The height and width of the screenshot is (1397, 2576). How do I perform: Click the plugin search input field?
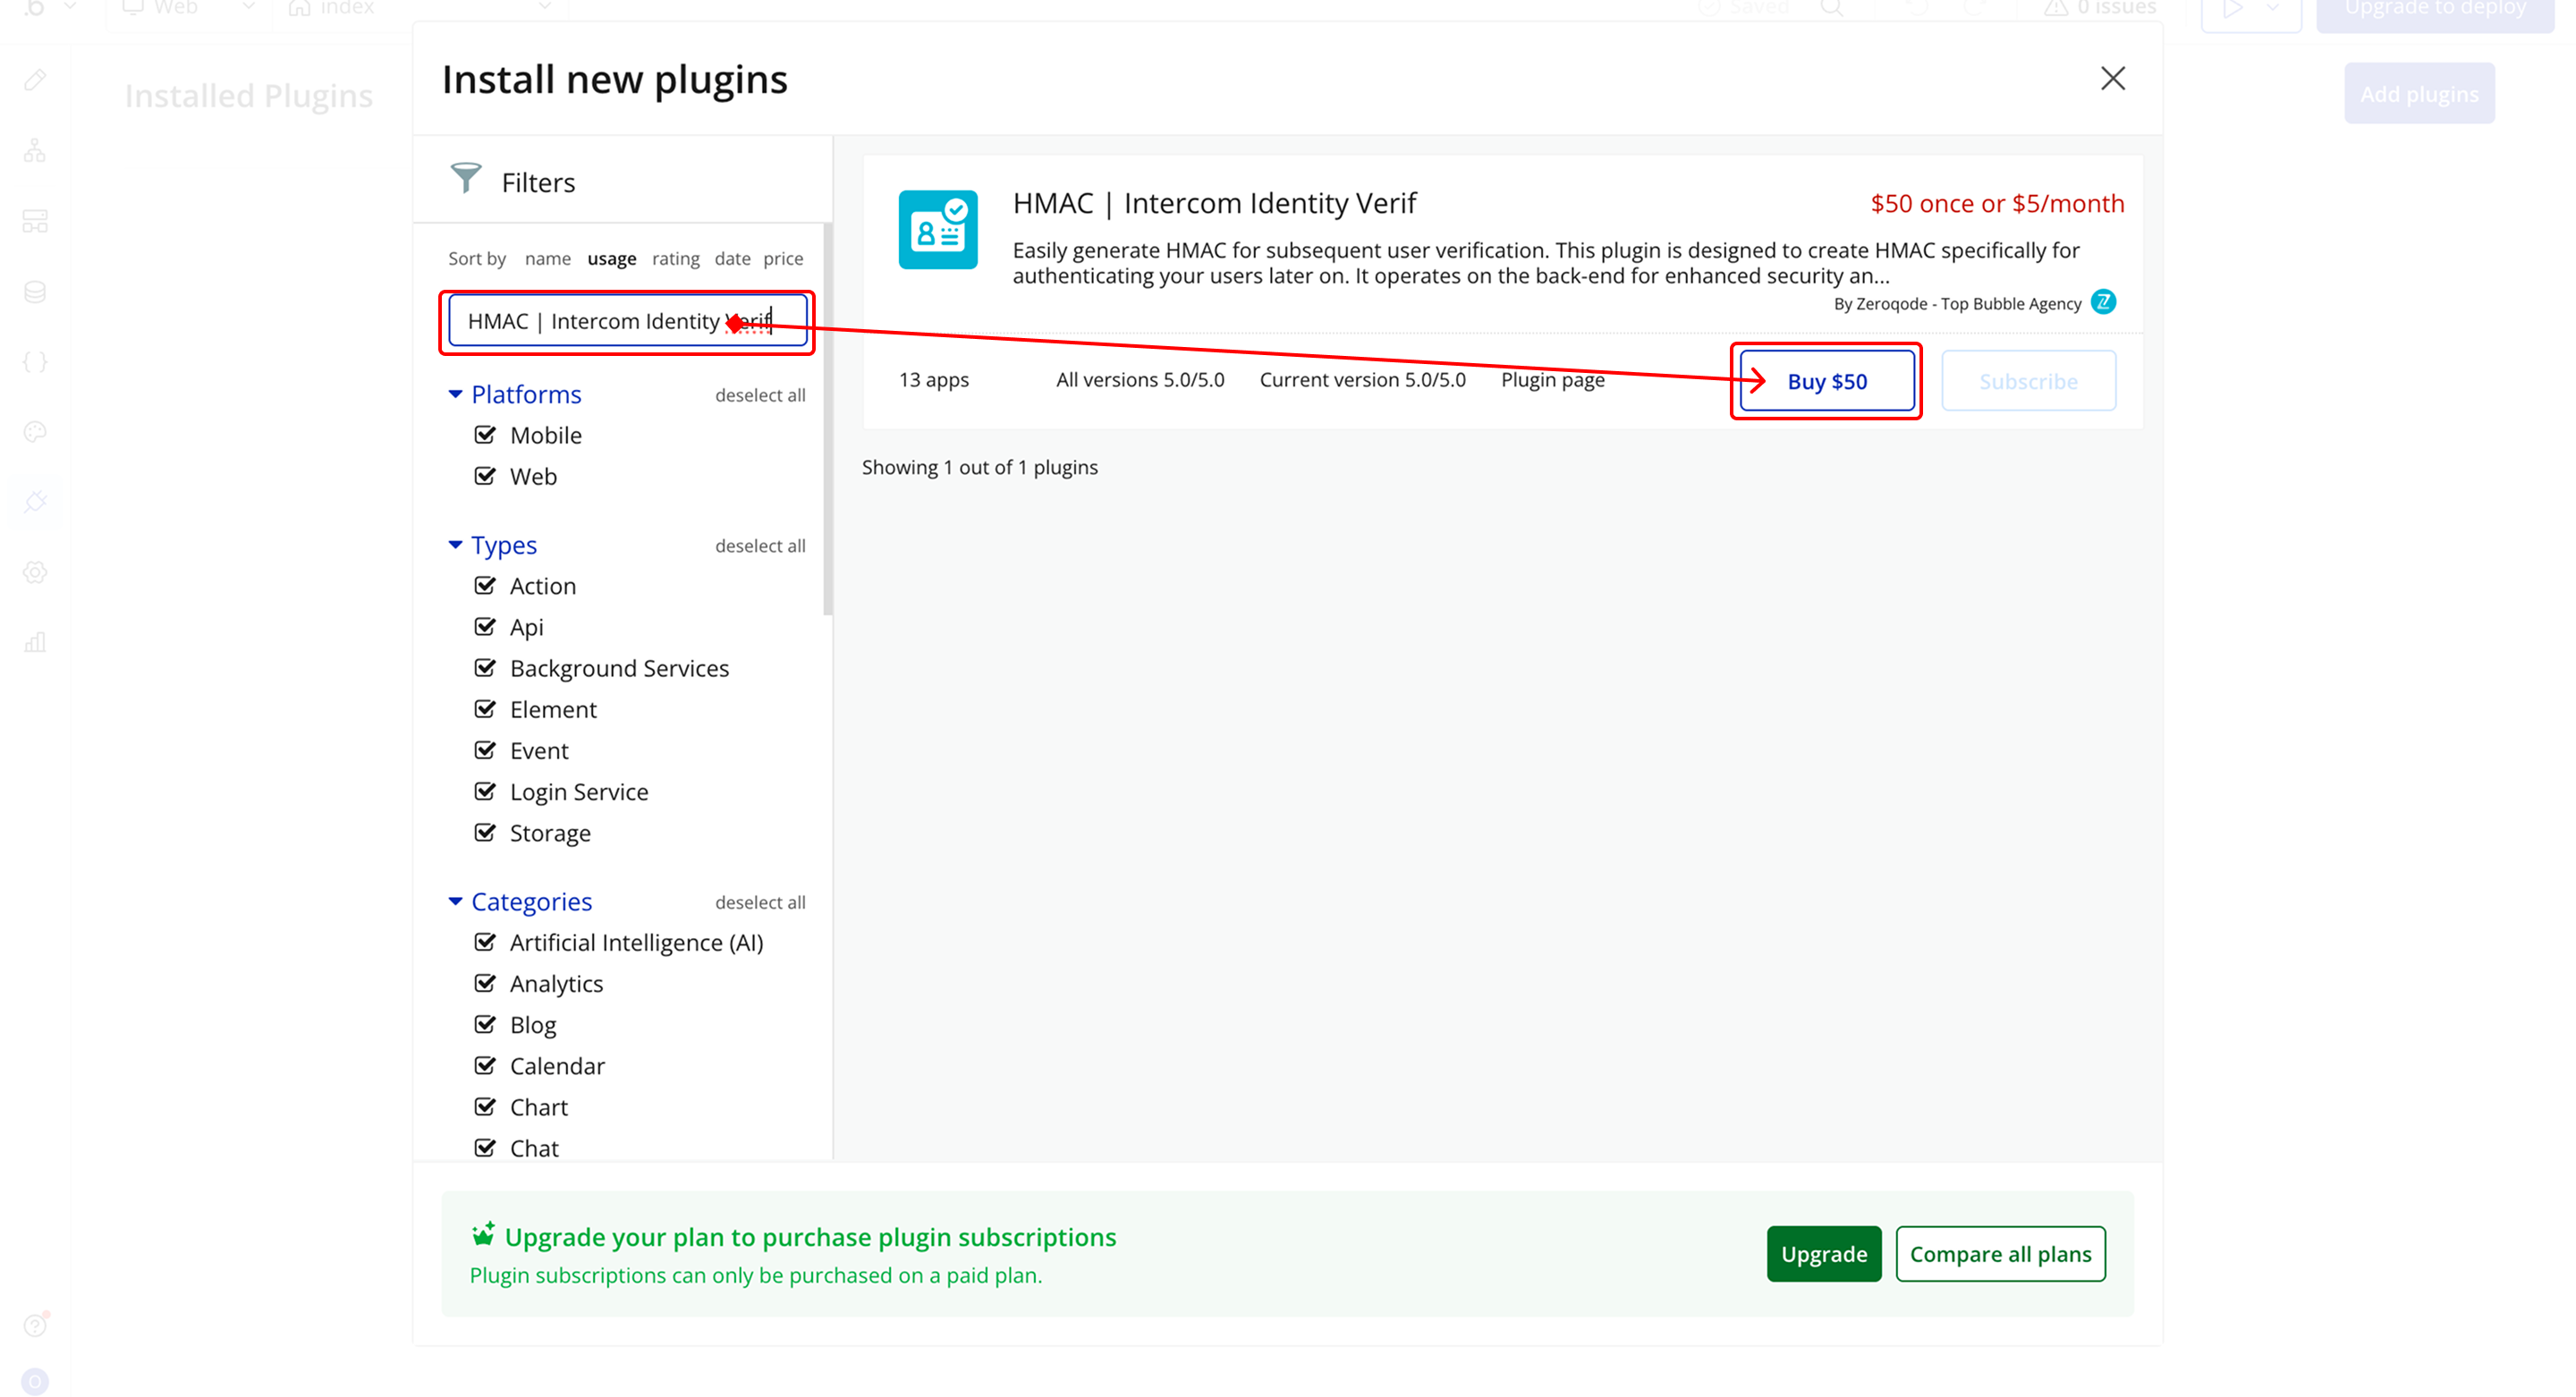(600, 321)
